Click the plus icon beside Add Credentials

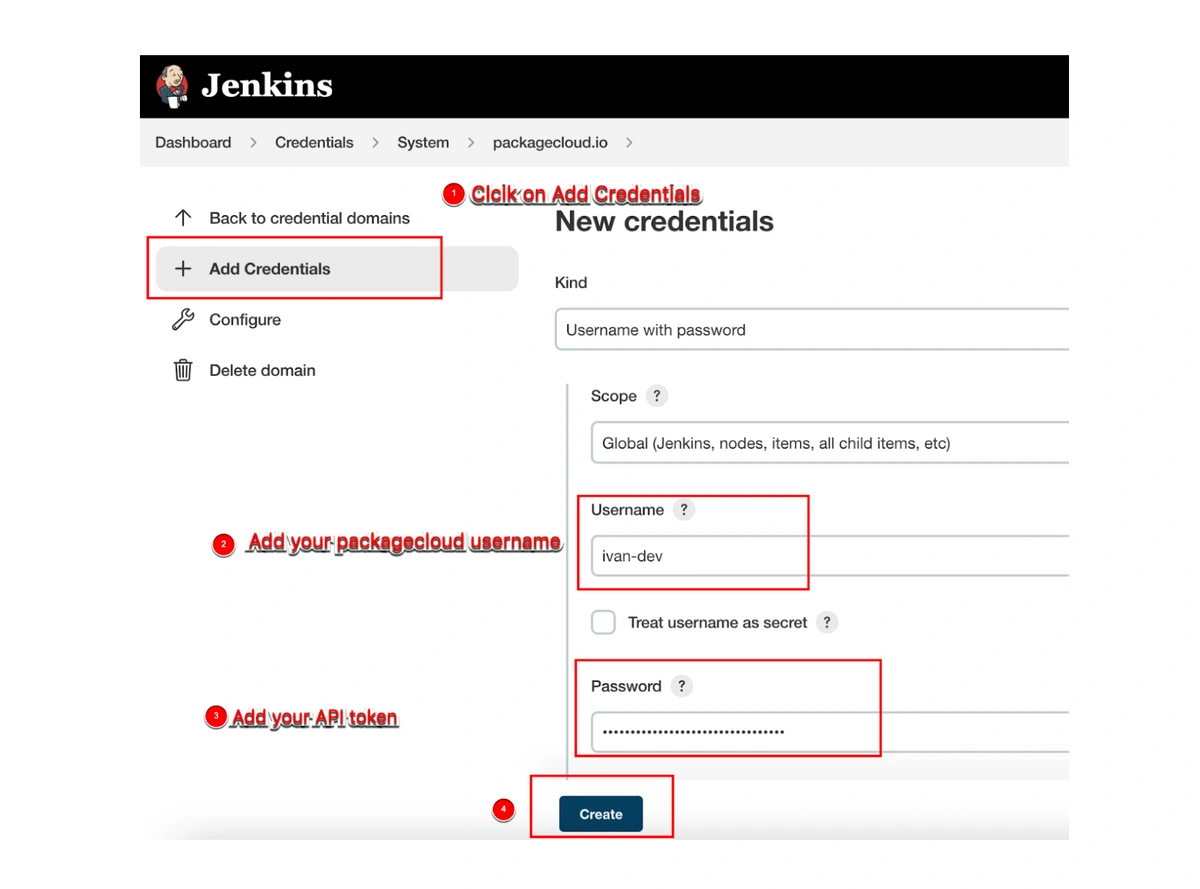[183, 269]
